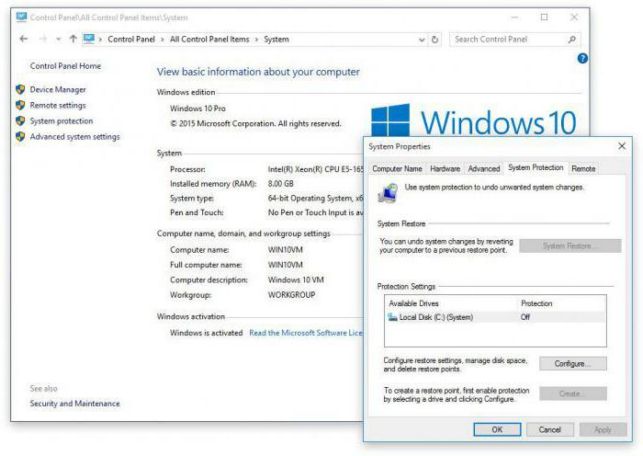Open System protection link

[61, 121]
